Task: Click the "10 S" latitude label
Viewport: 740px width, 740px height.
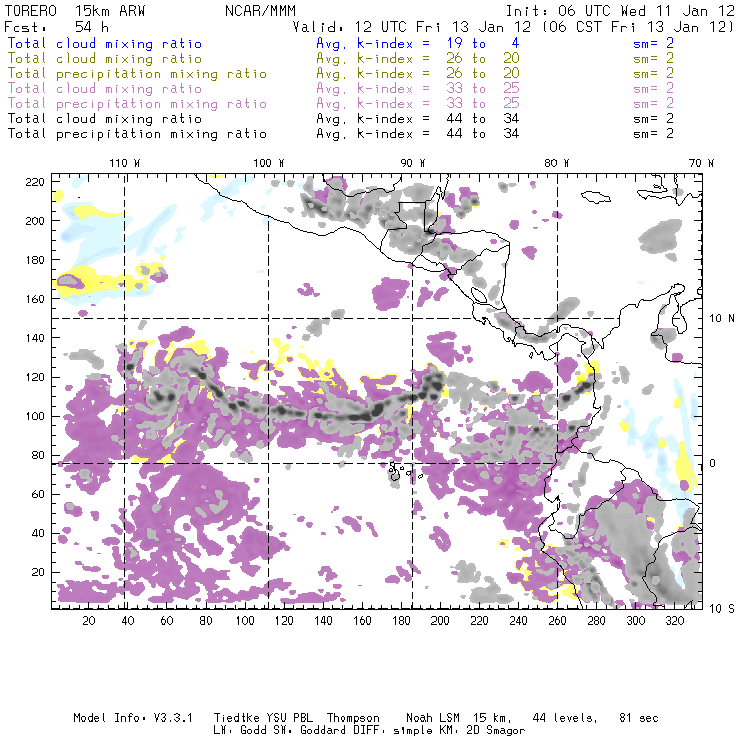Action: 722,608
